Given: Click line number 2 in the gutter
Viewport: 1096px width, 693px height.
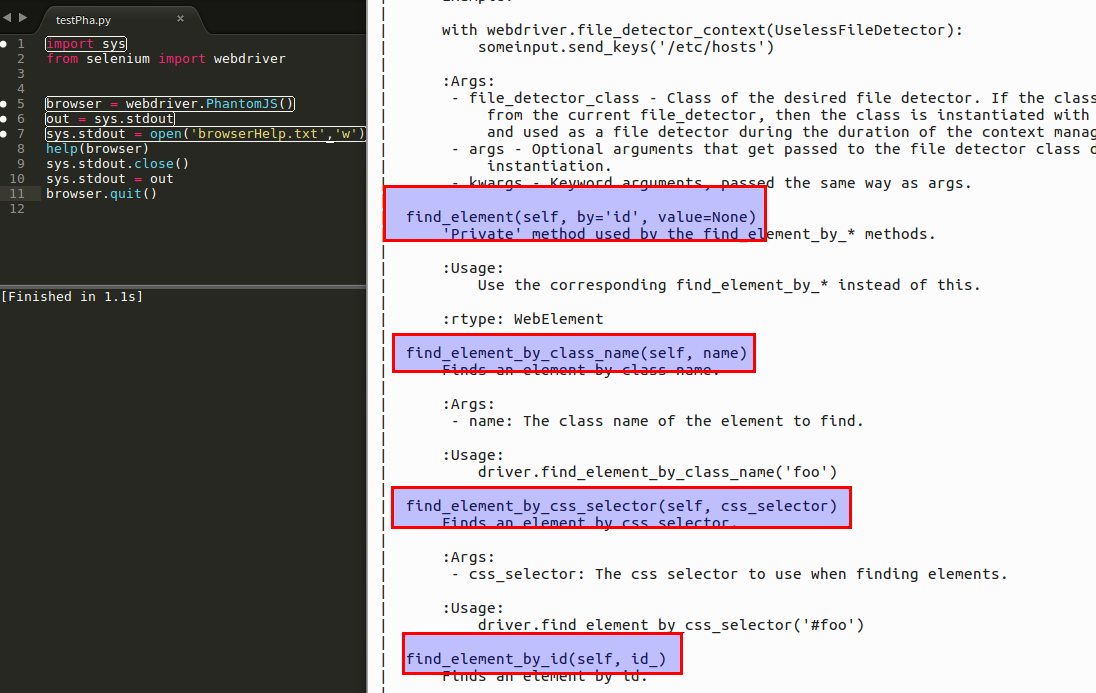Looking at the screenshot, I should (x=21, y=59).
